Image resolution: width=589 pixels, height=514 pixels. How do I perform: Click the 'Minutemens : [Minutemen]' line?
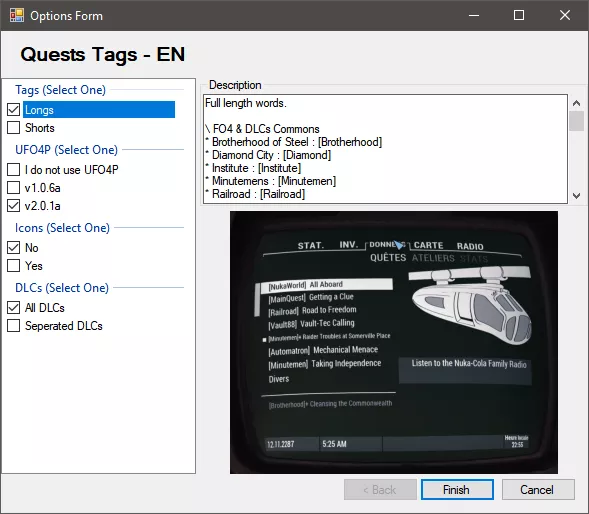click(270, 181)
